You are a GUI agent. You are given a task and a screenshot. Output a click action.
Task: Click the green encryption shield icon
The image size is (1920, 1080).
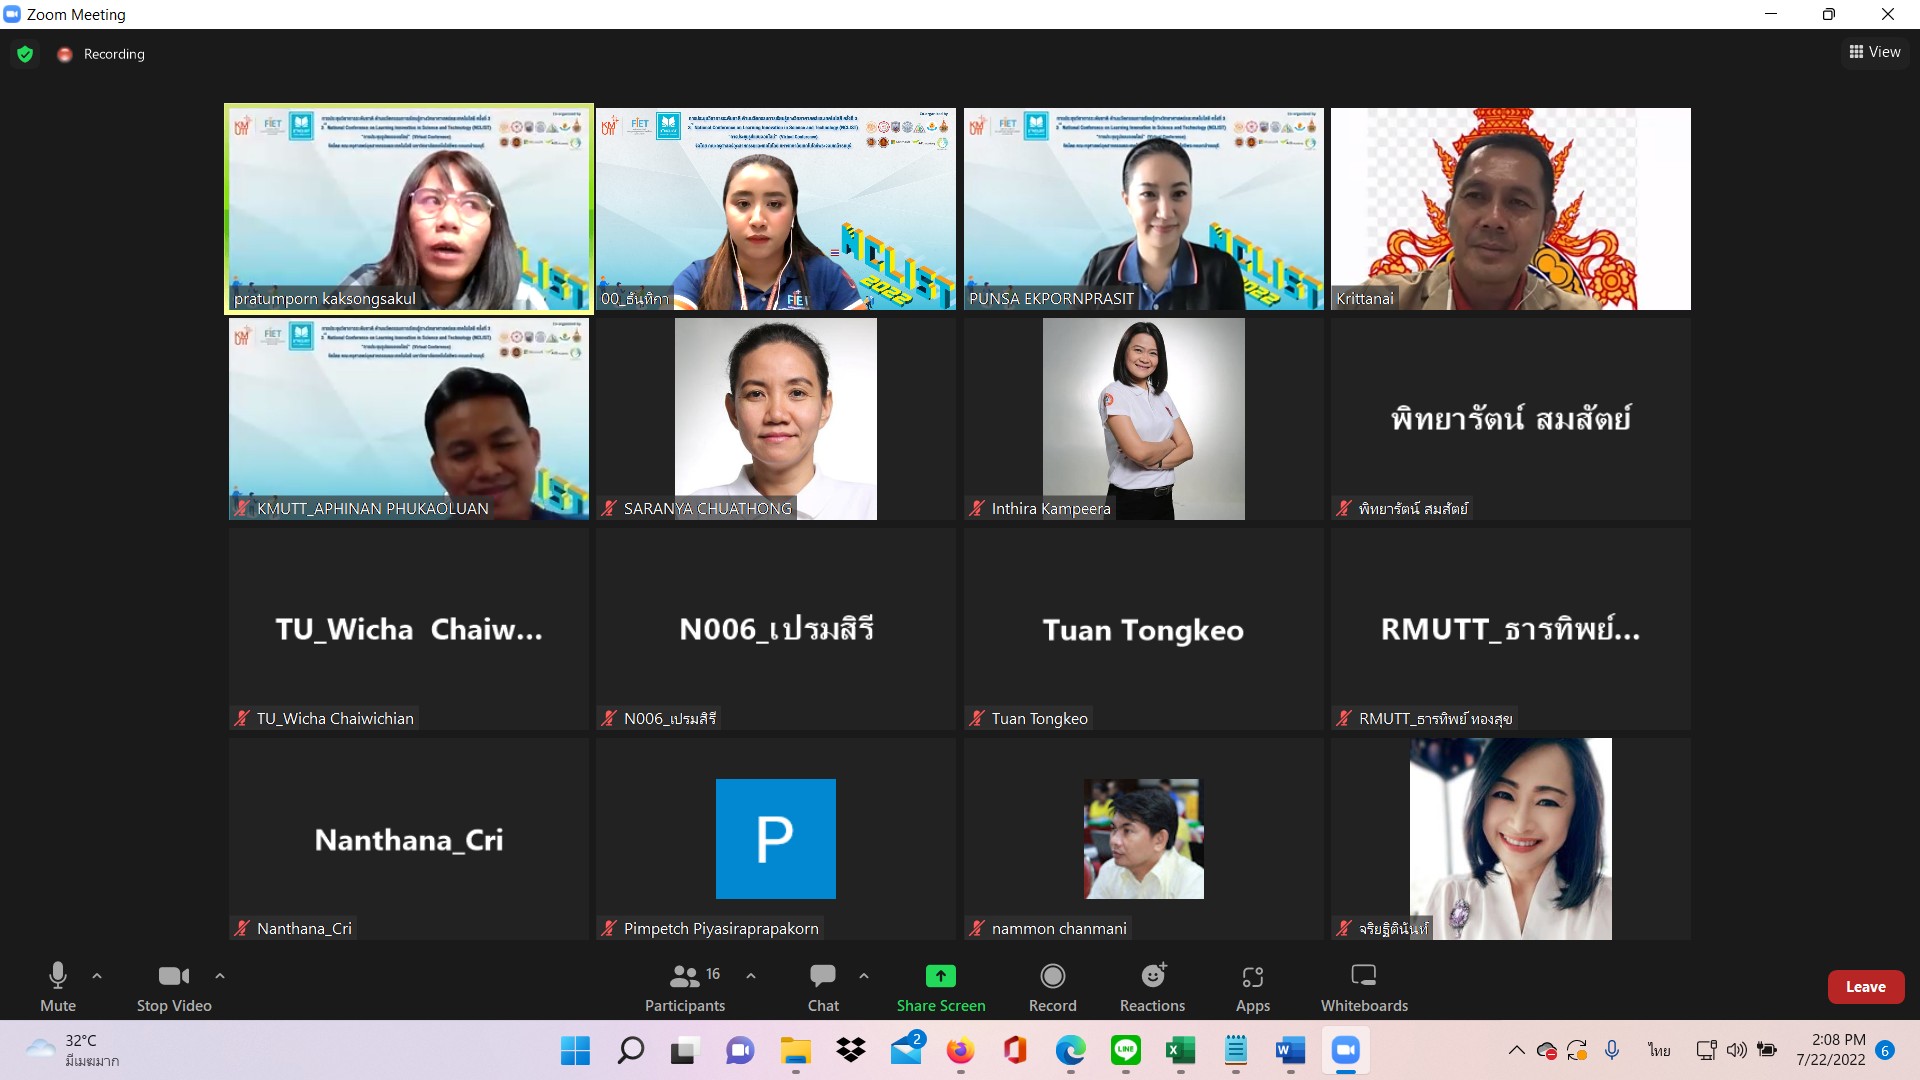pos(25,54)
